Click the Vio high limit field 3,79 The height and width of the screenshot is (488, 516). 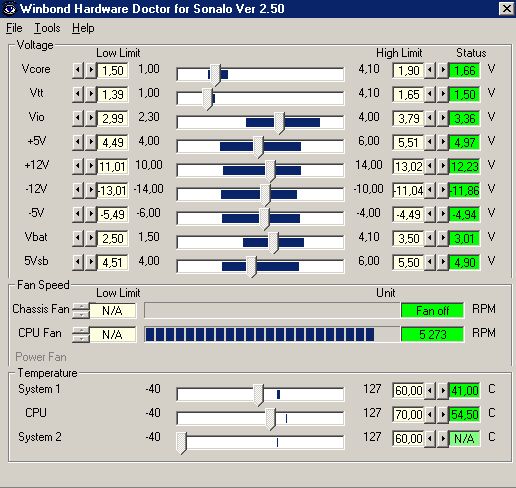pos(408,118)
